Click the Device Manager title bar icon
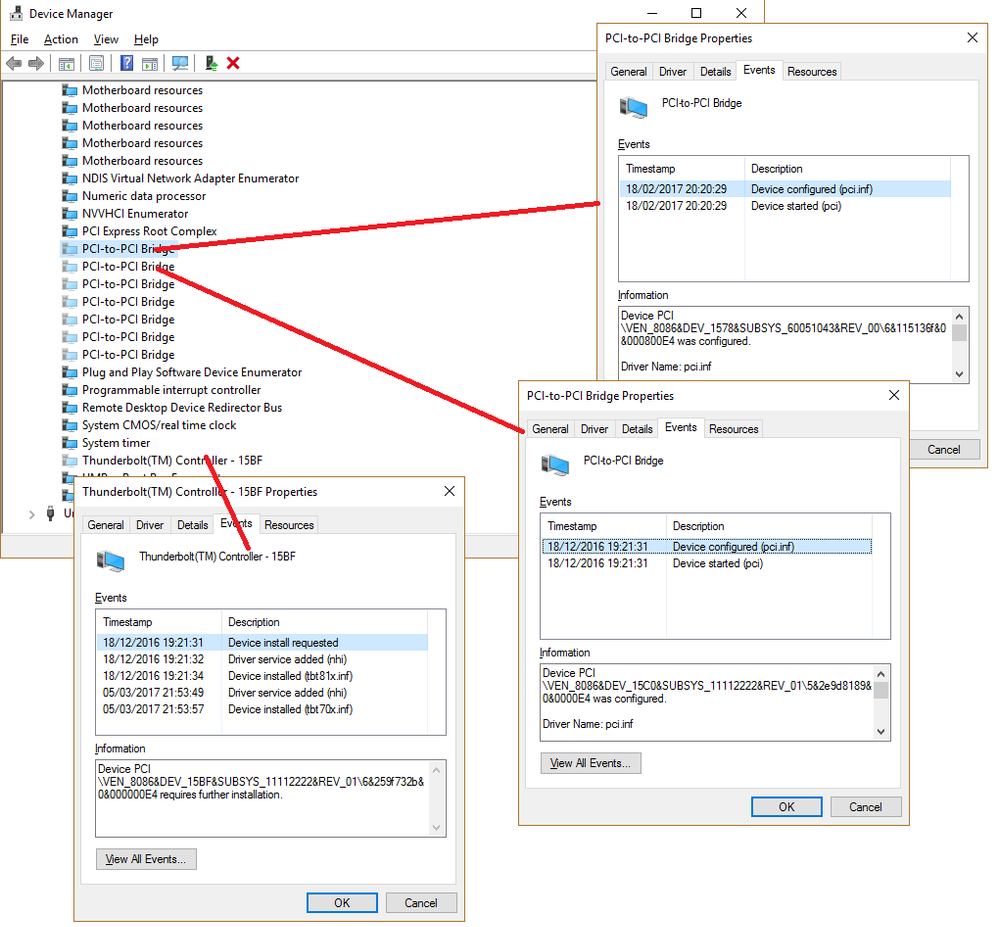The width and height of the screenshot is (999, 927). coord(16,13)
